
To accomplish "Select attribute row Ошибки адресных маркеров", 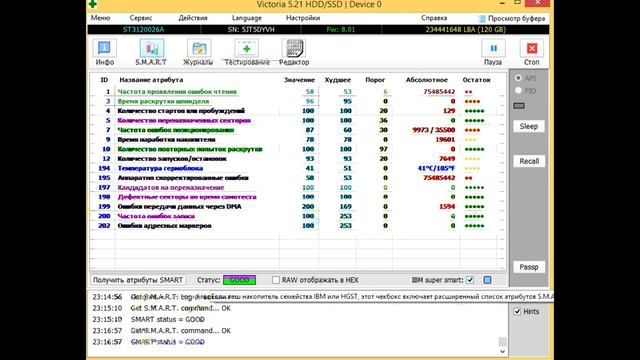I will [298, 226].
